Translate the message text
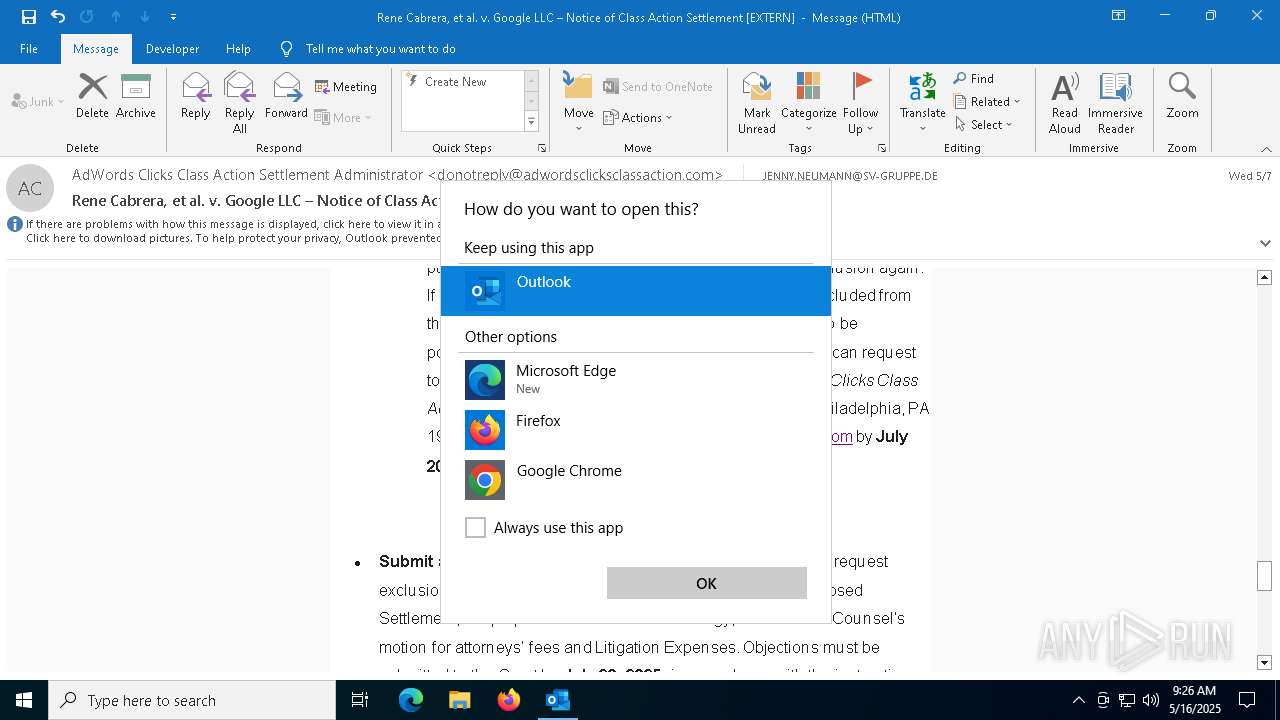The height and width of the screenshot is (720, 1280). coord(922,102)
